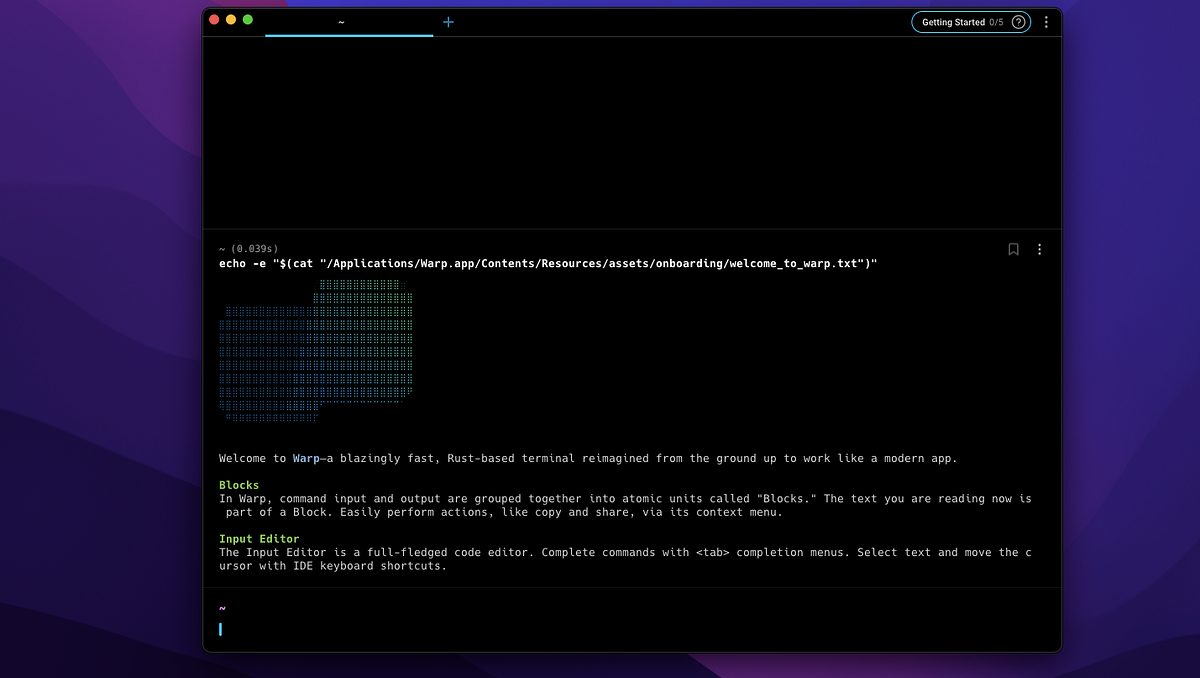This screenshot has height=678, width=1200.
Task: Open Getting Started help via question mark icon
Action: (1018, 21)
